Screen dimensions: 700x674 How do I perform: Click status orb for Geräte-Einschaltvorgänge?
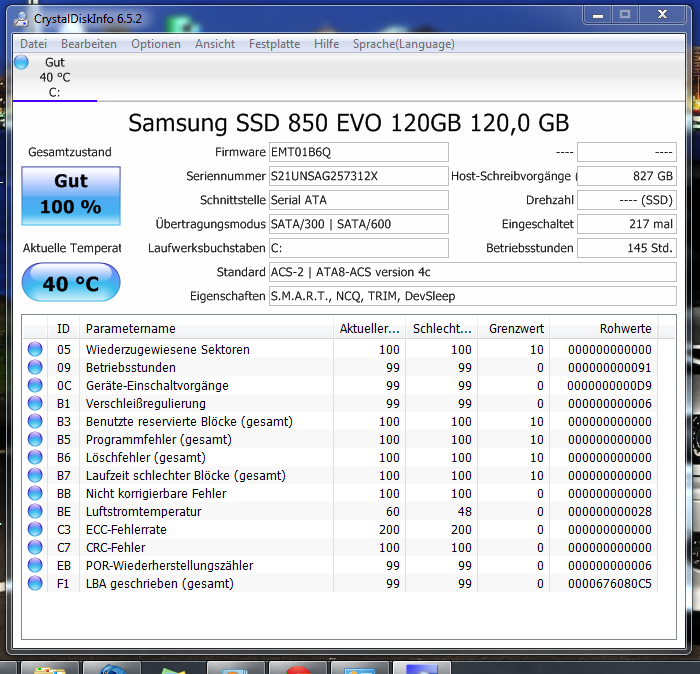point(35,385)
